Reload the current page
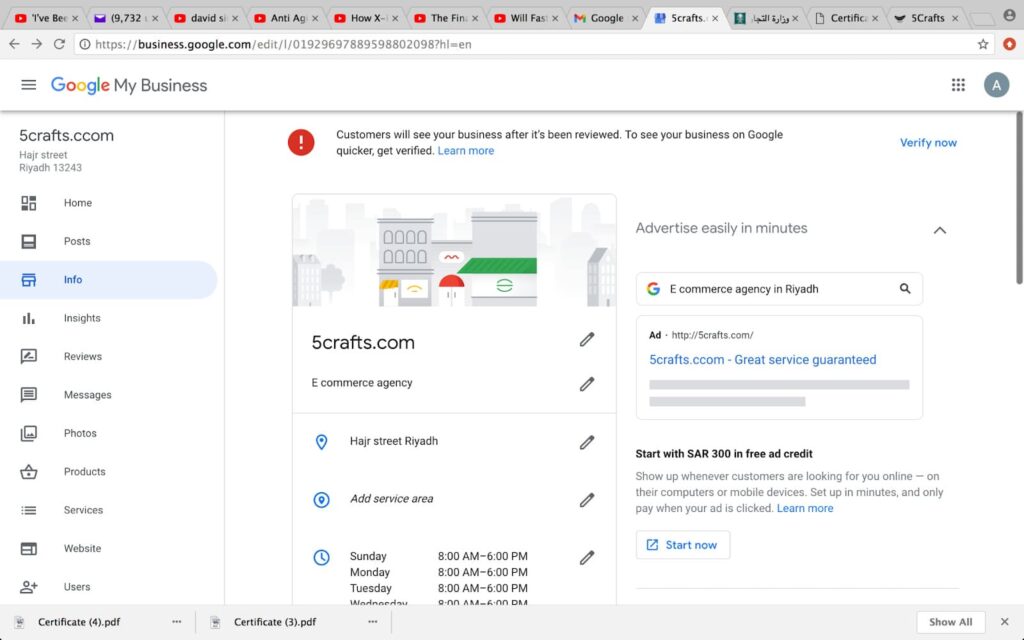1024x640 pixels. 59,44
